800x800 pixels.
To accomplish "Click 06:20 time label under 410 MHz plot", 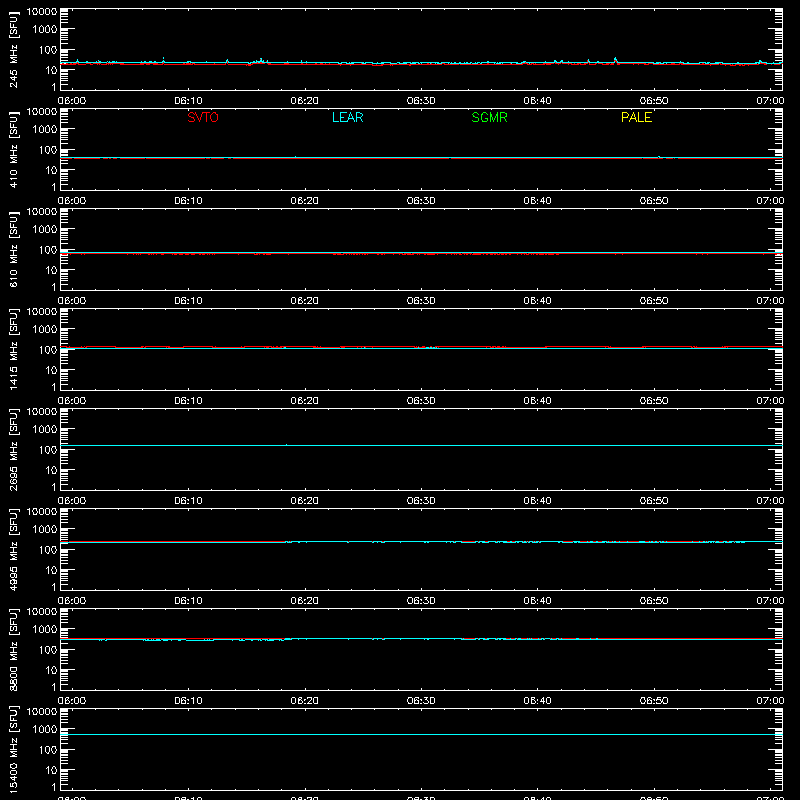I will [305, 201].
